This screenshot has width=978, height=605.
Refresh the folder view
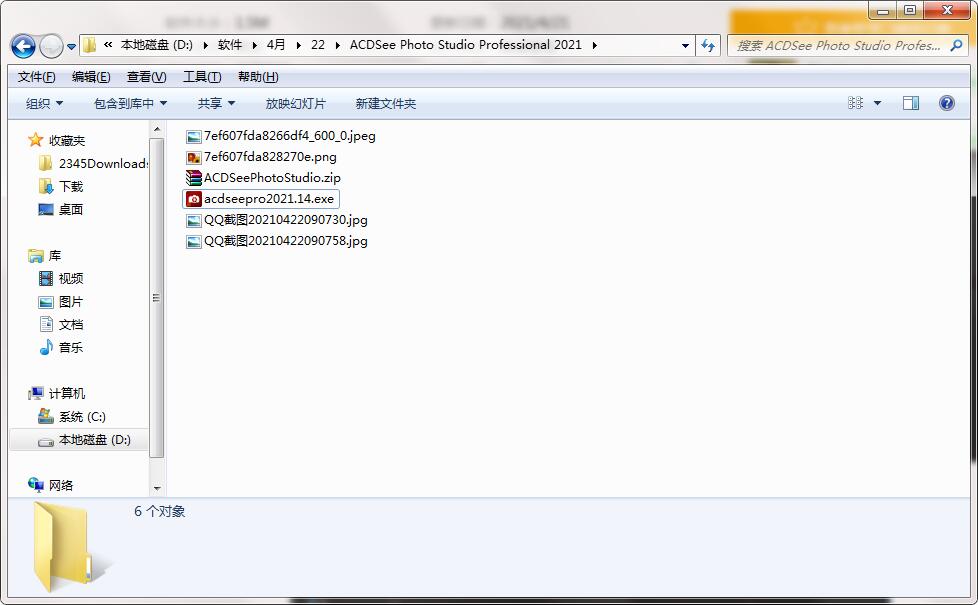pyautogui.click(x=708, y=46)
